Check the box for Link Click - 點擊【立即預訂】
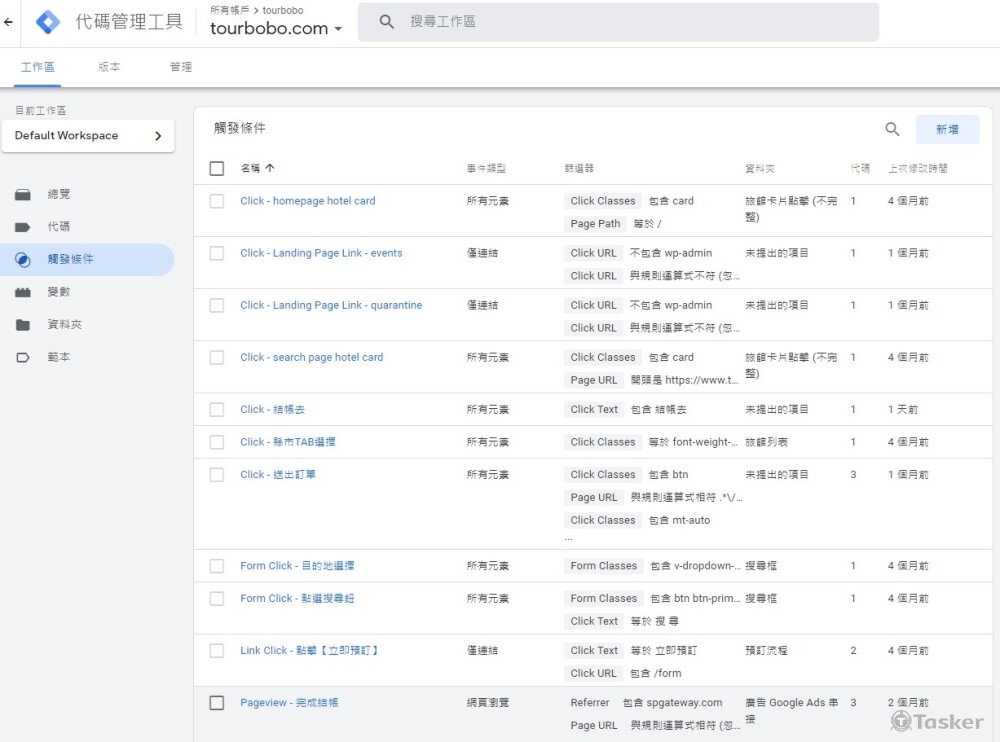 (217, 651)
